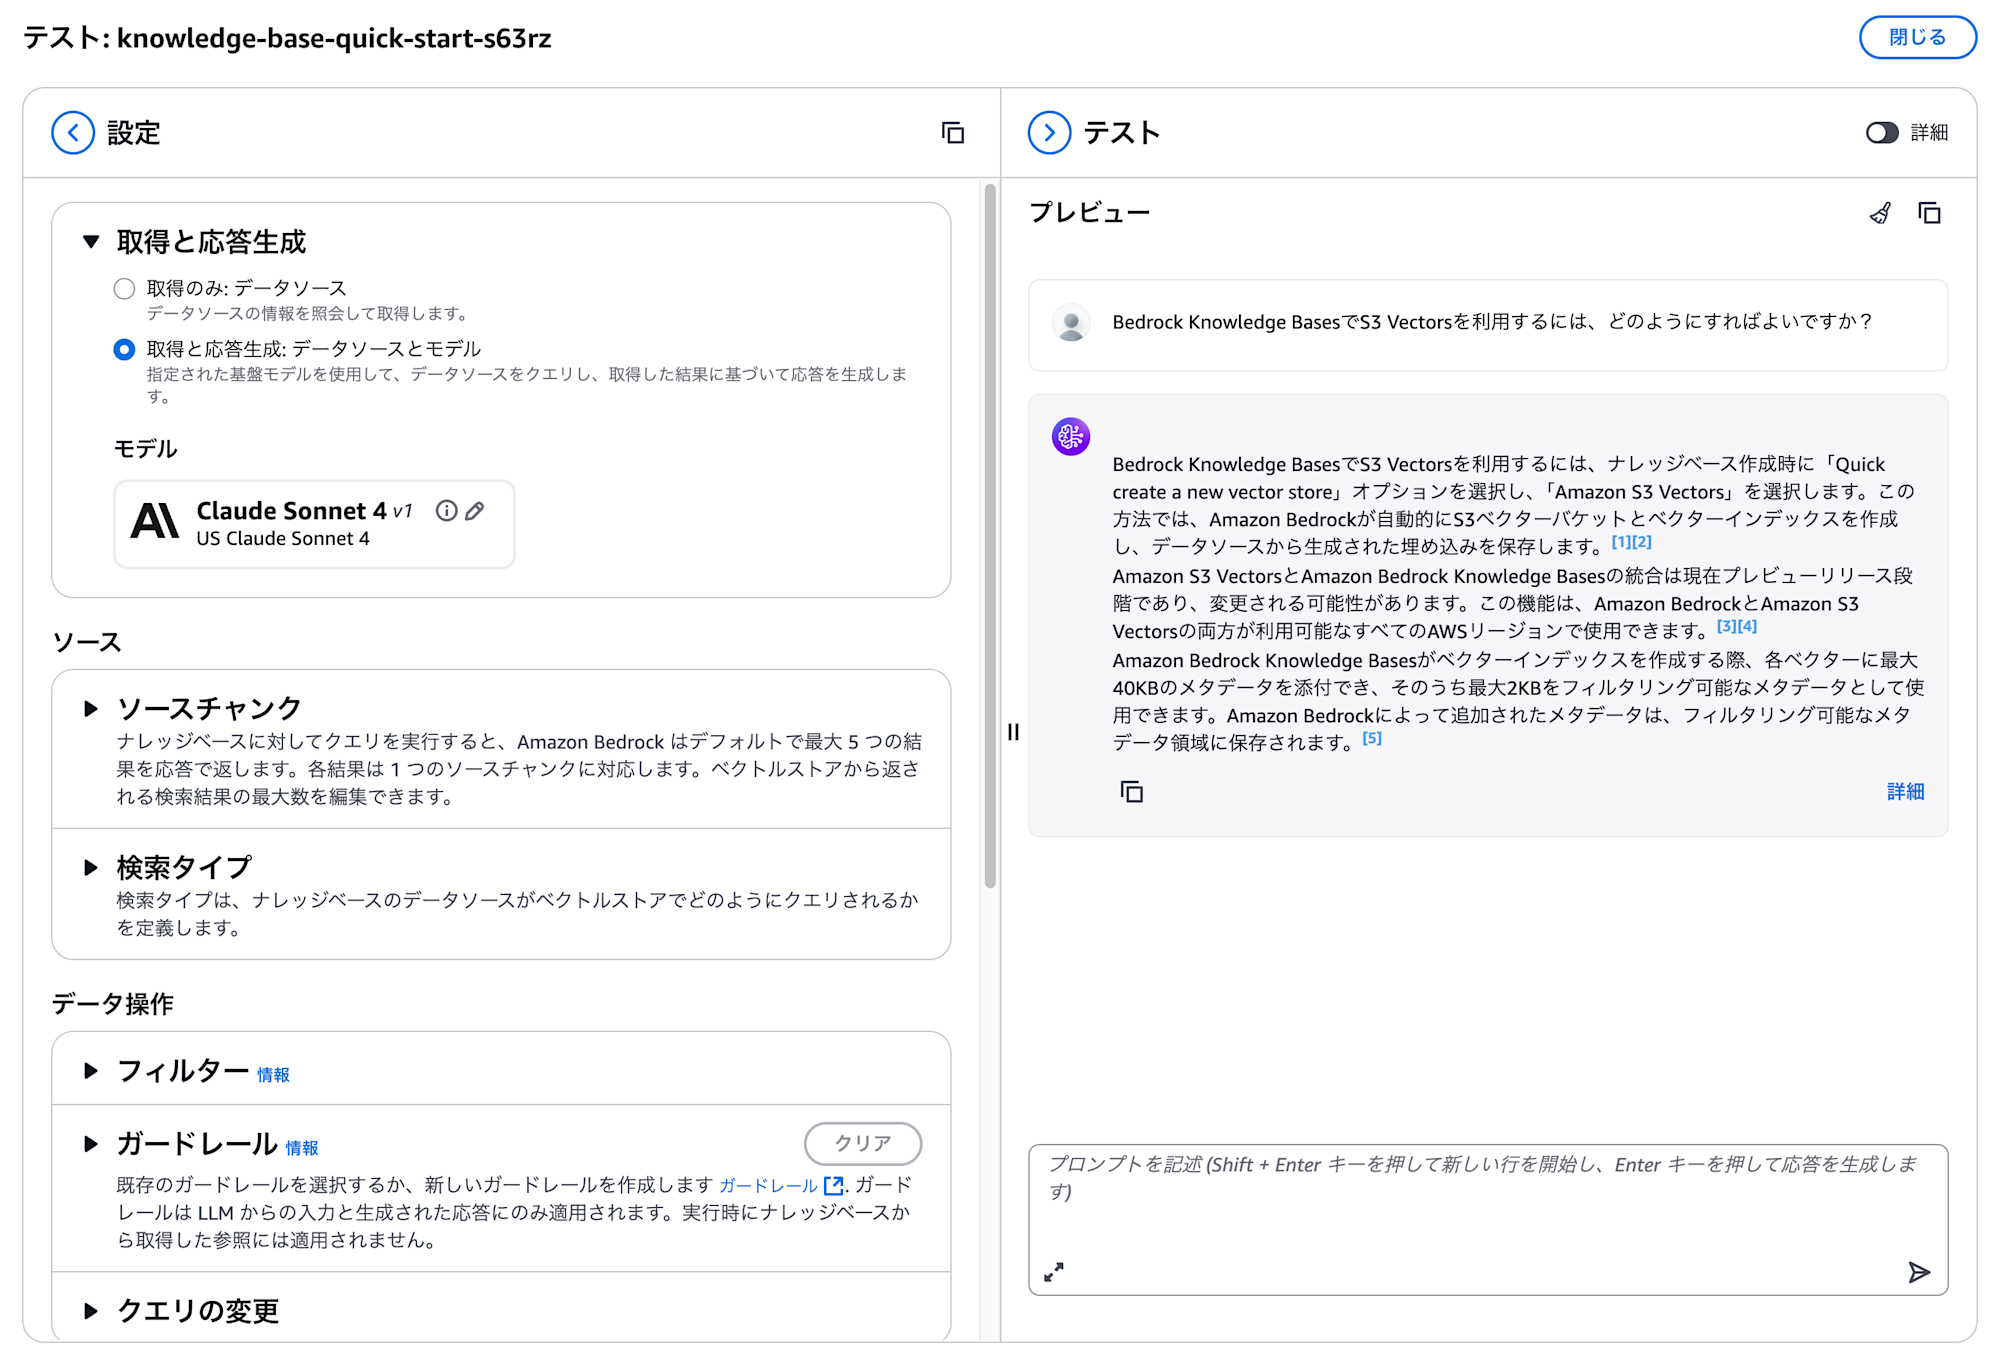2000x1365 pixels.
Task: Click the 閉じる button
Action: [x=1917, y=38]
